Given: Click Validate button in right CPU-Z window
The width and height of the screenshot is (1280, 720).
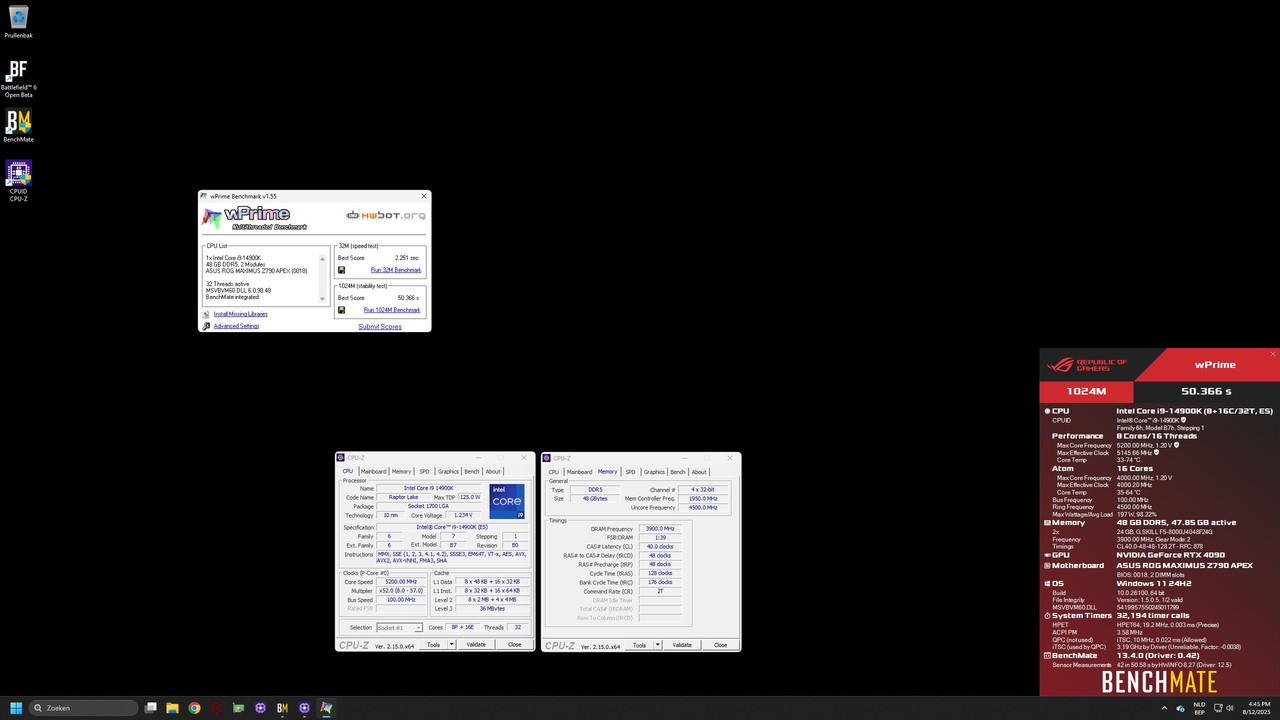Looking at the screenshot, I should (682, 645).
